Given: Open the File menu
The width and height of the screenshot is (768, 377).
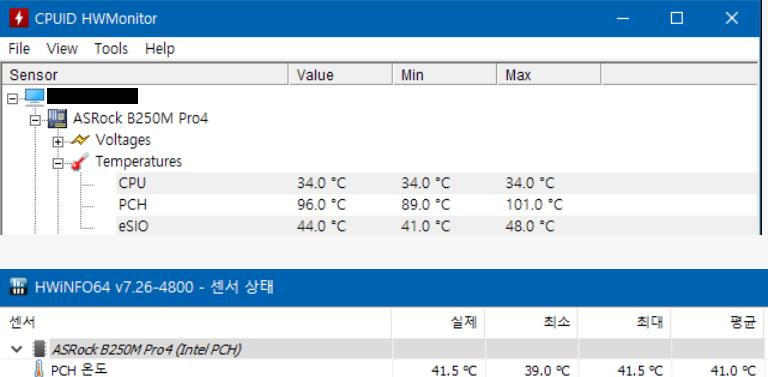Looking at the screenshot, I should coord(19,49).
